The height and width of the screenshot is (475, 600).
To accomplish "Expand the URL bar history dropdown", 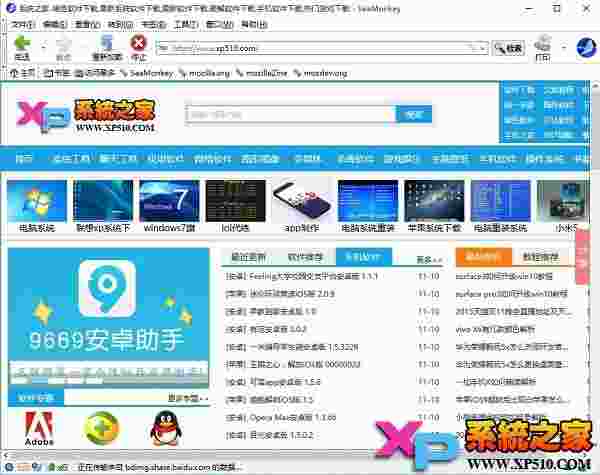I will point(483,48).
